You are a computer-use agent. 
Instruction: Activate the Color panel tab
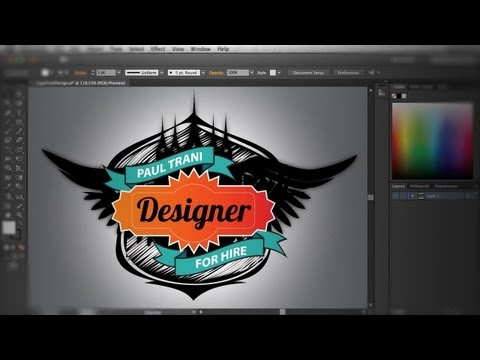[399, 87]
